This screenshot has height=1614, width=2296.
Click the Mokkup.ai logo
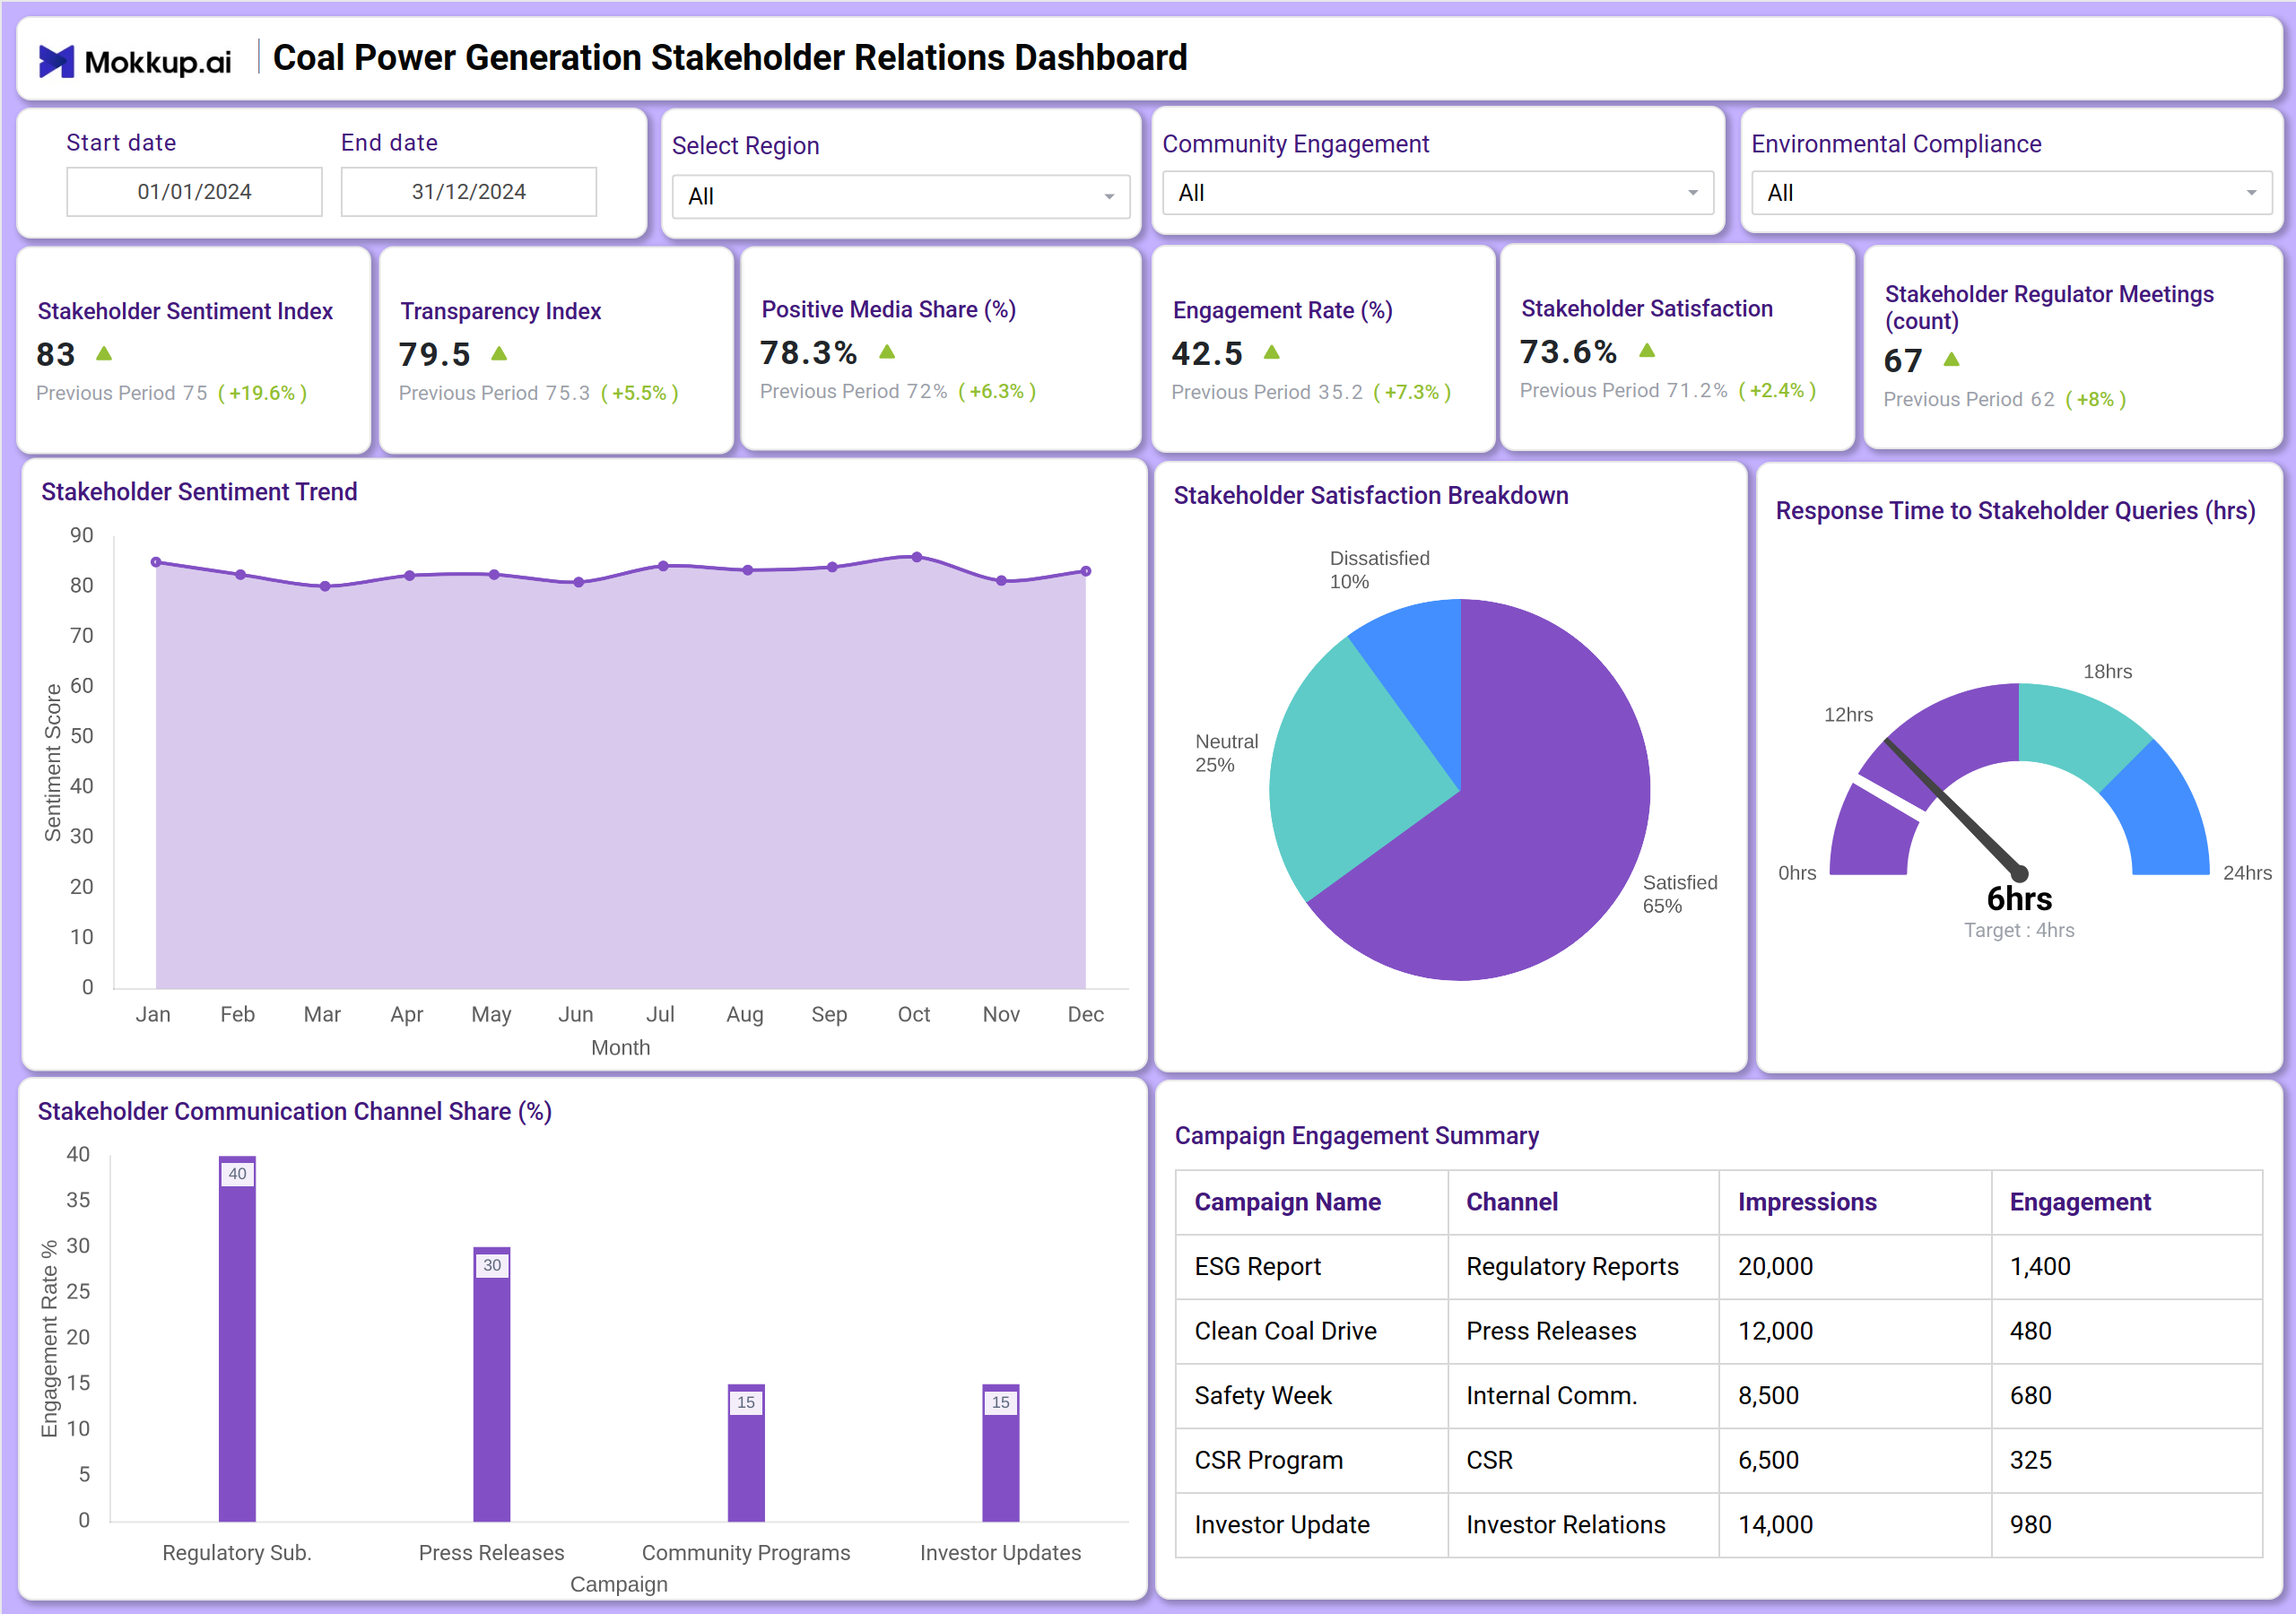pos(135,61)
